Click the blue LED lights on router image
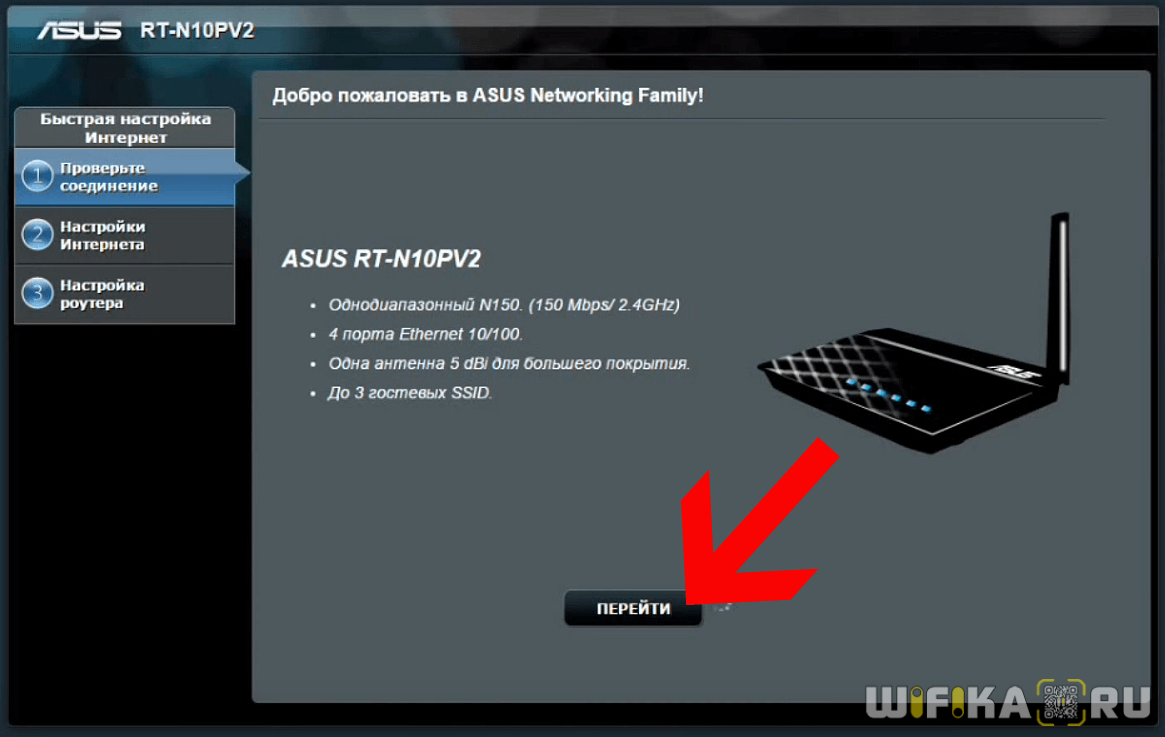1165x737 pixels. pos(888,395)
